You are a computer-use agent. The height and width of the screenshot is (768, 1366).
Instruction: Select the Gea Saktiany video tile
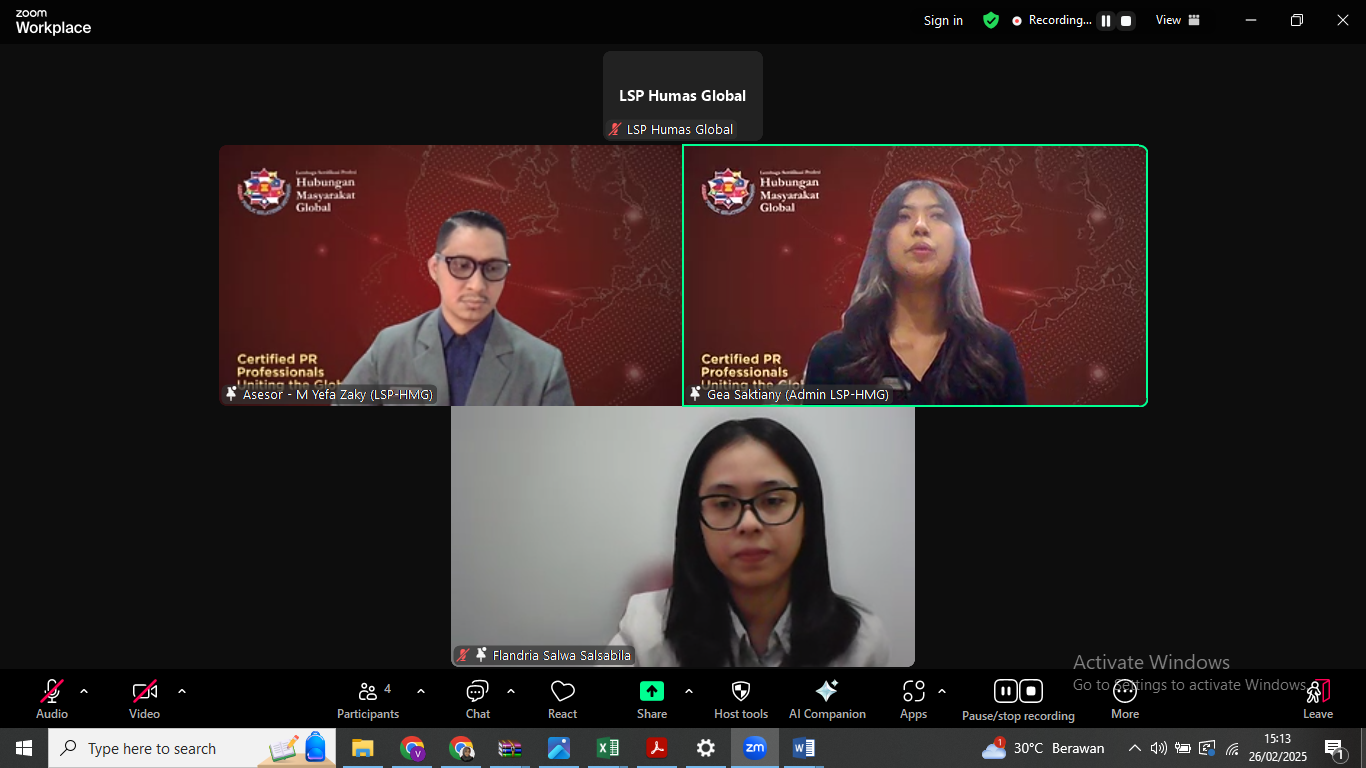915,275
